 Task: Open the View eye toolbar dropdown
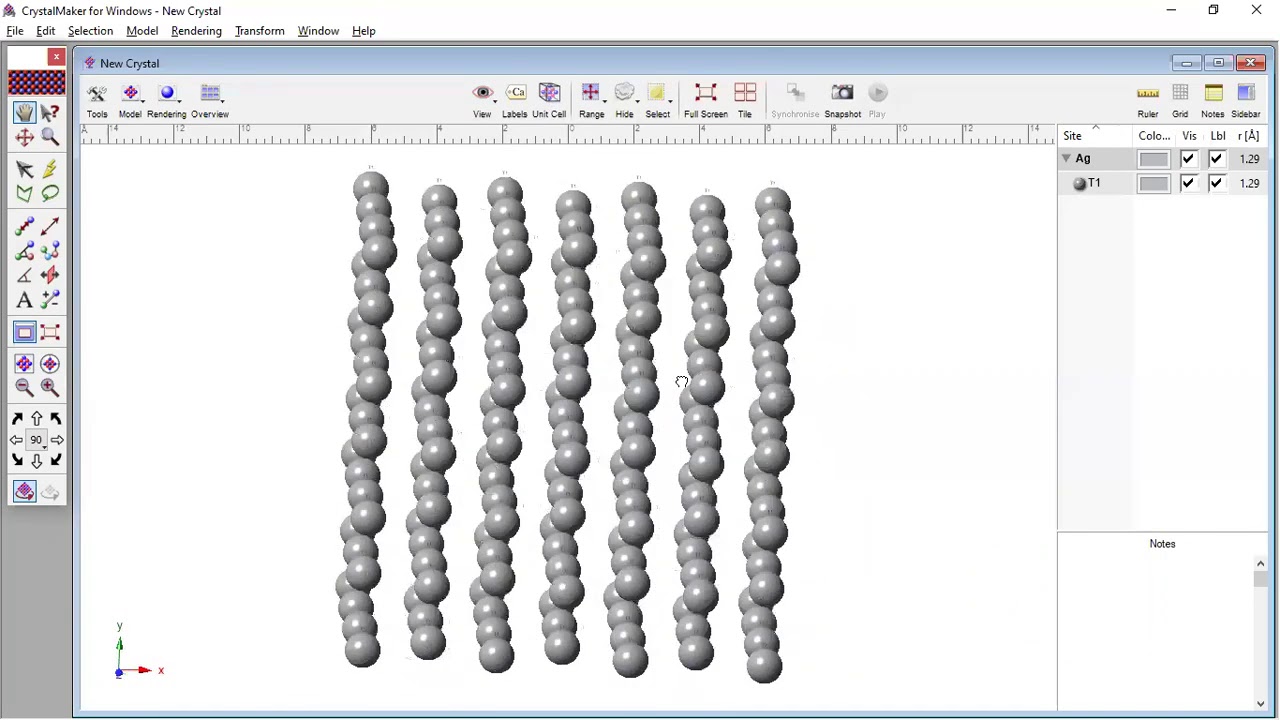pyautogui.click(x=482, y=101)
